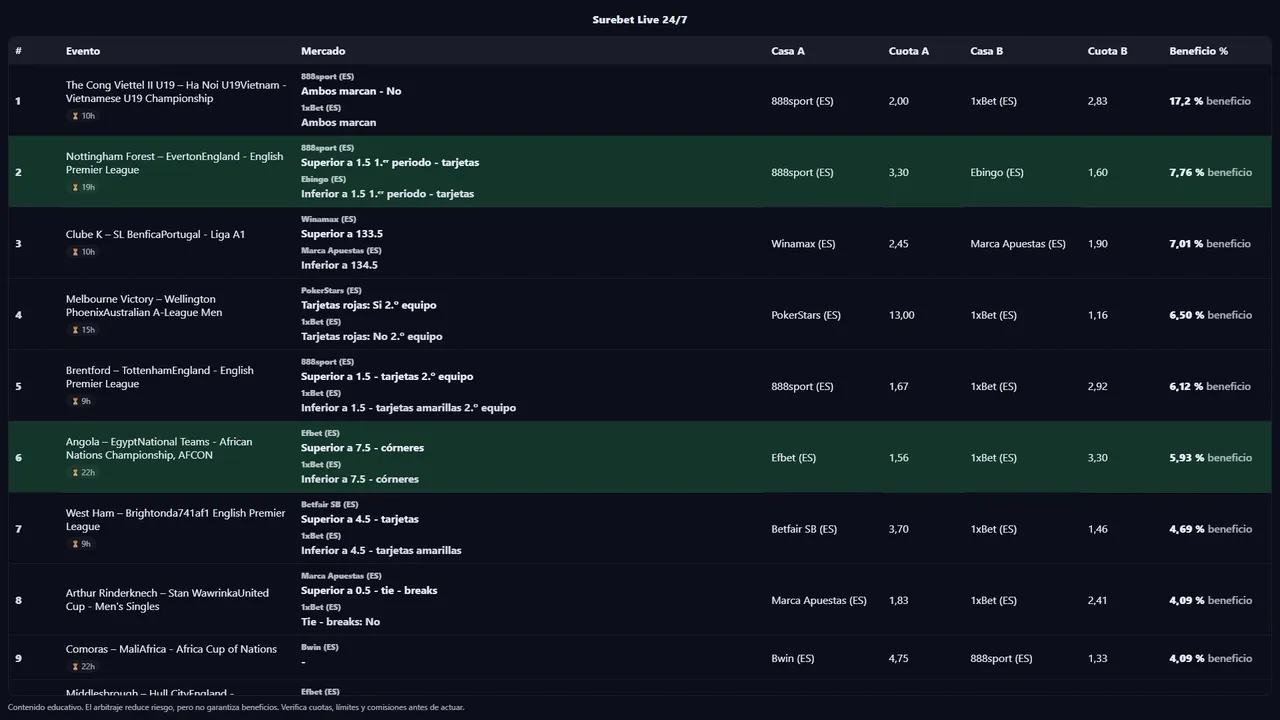
Task: Click Ebingo (ES) in the Casa B column
Action: click(x=996, y=173)
